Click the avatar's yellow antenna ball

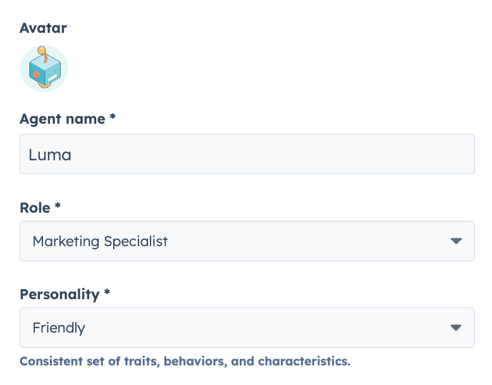[x=42, y=50]
